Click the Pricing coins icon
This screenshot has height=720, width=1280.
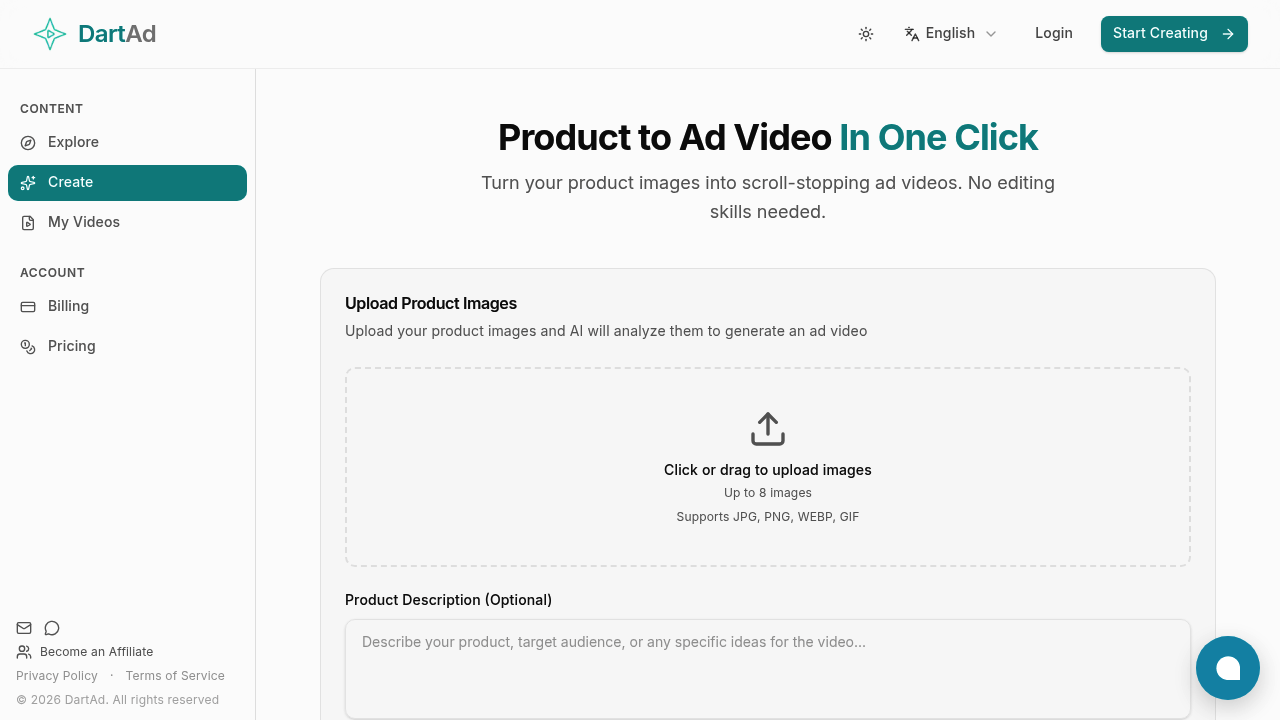[x=28, y=346]
